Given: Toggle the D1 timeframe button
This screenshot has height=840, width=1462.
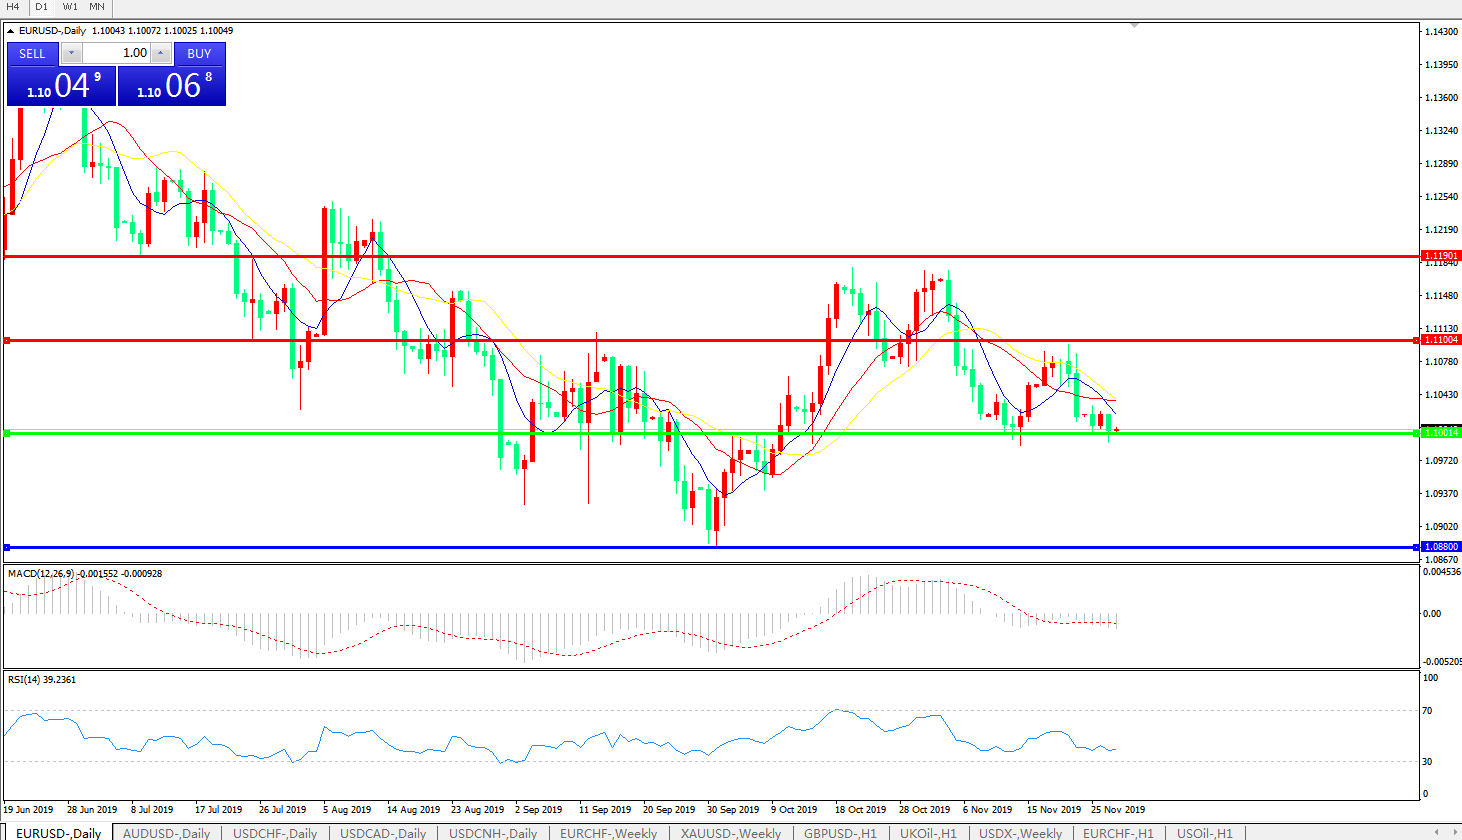Looking at the screenshot, I should [x=41, y=7].
